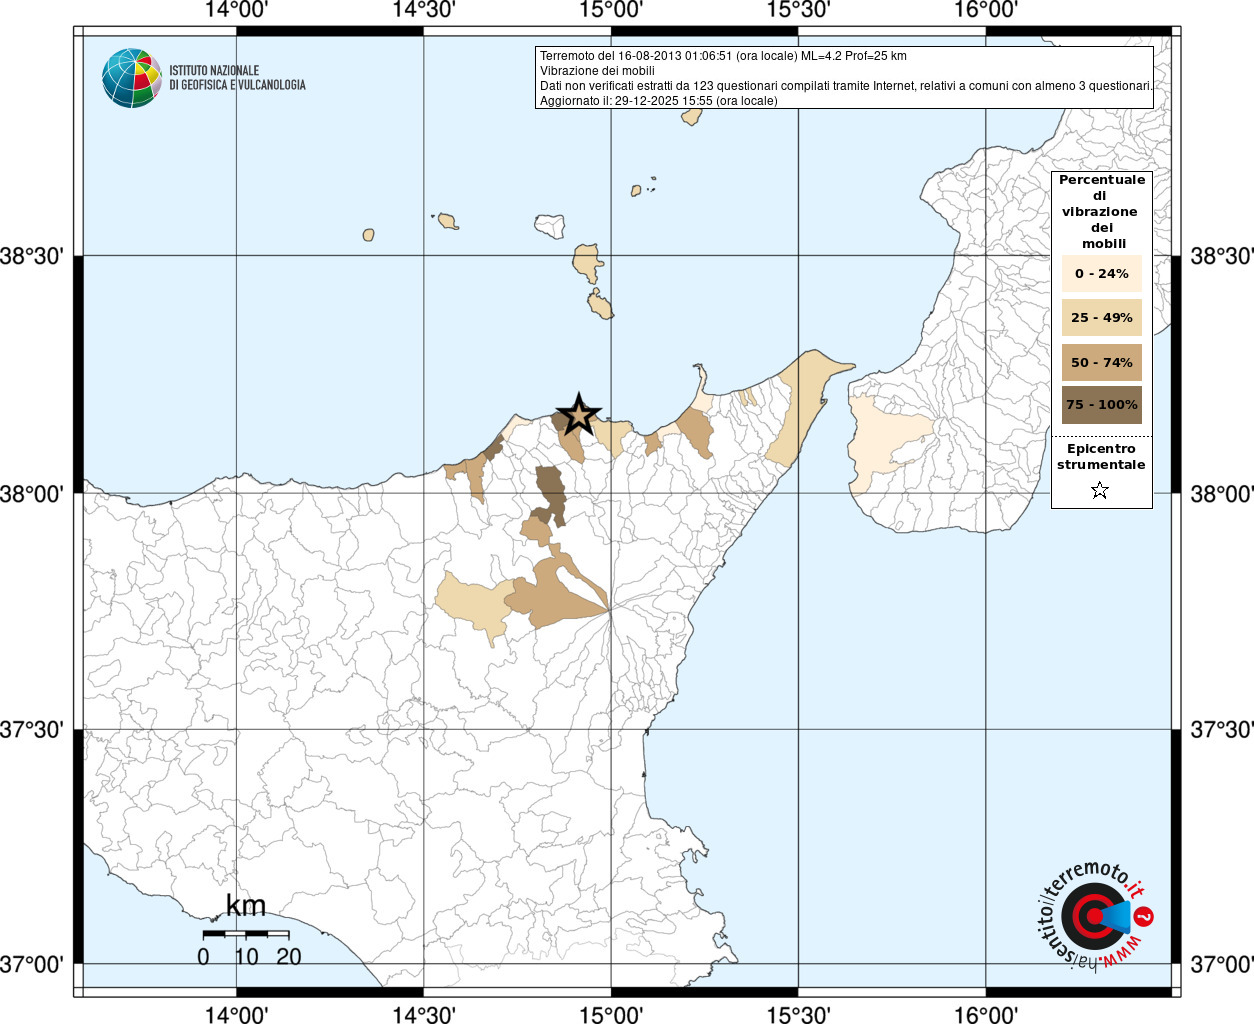Click the right 38°30' latitude label
1254x1024 pixels.
coord(1221,257)
